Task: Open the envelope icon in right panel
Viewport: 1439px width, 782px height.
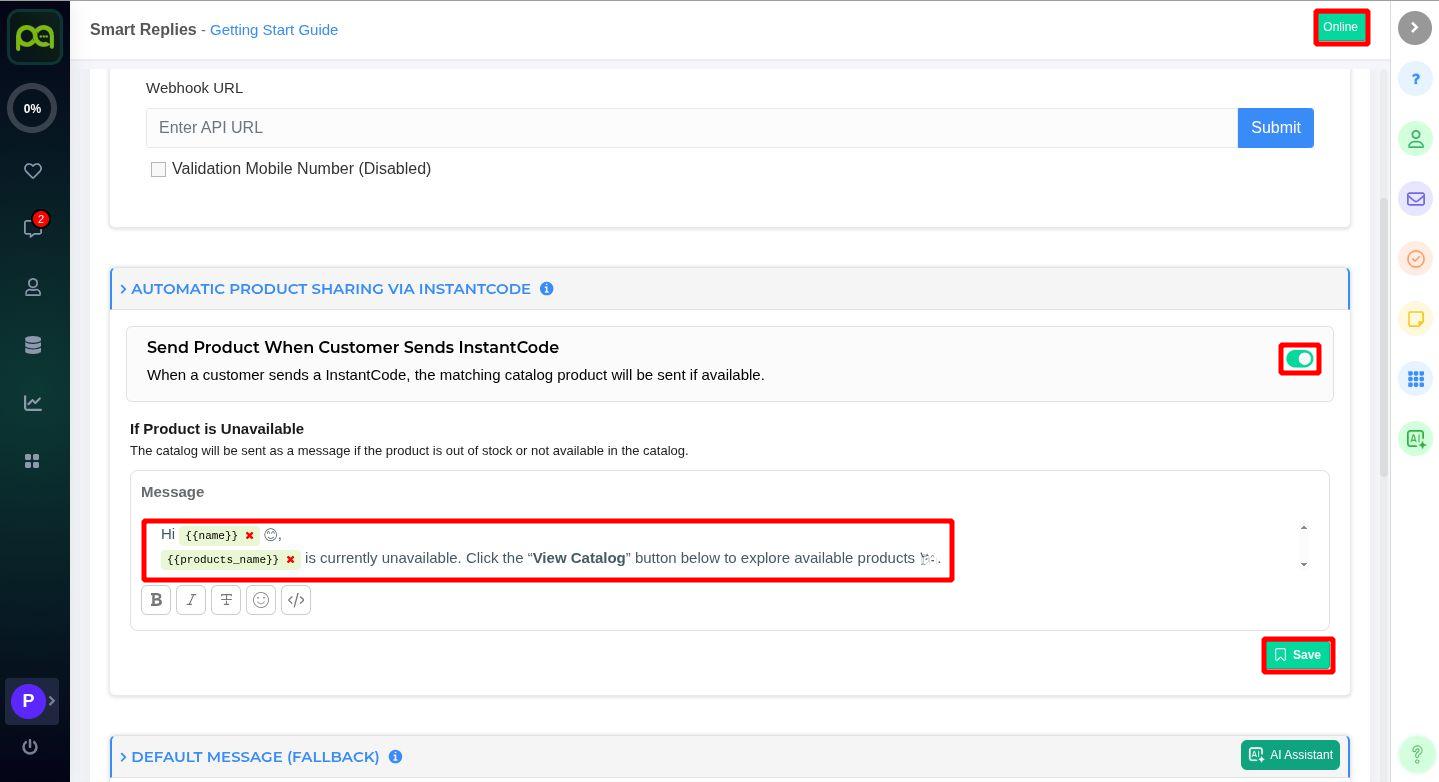Action: (x=1415, y=199)
